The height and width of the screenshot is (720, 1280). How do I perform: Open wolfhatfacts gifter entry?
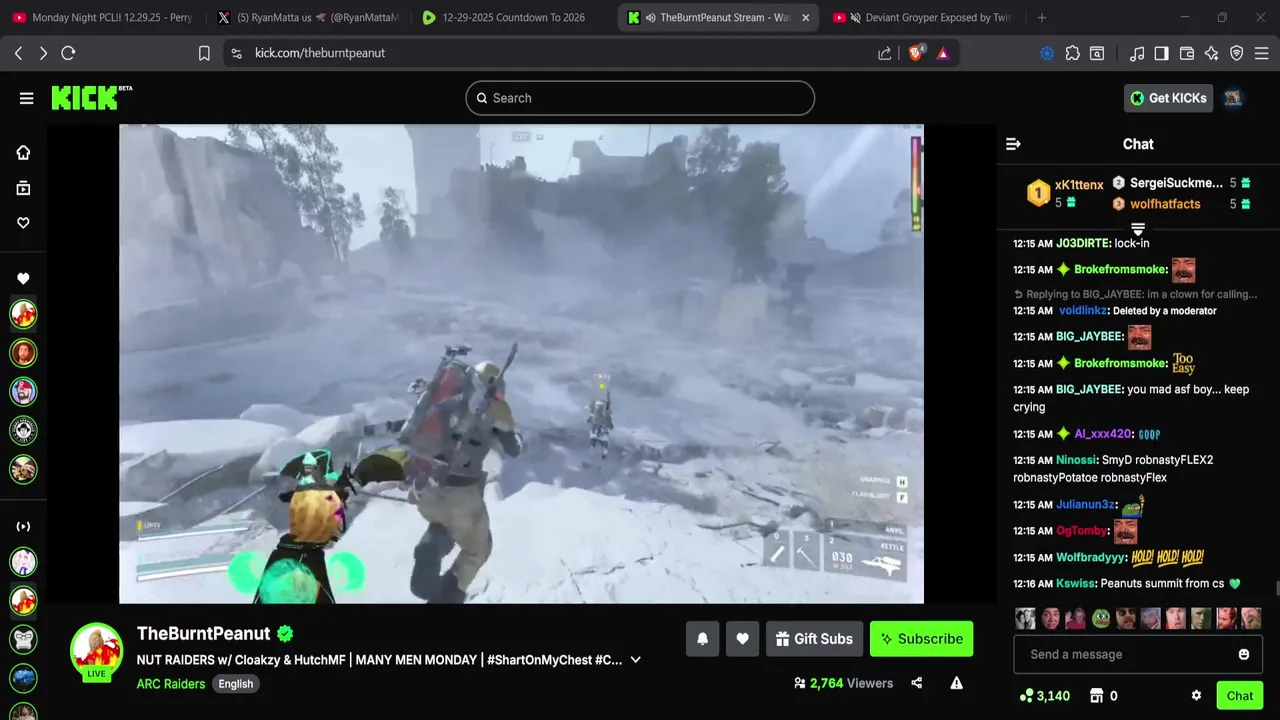click(x=1165, y=204)
